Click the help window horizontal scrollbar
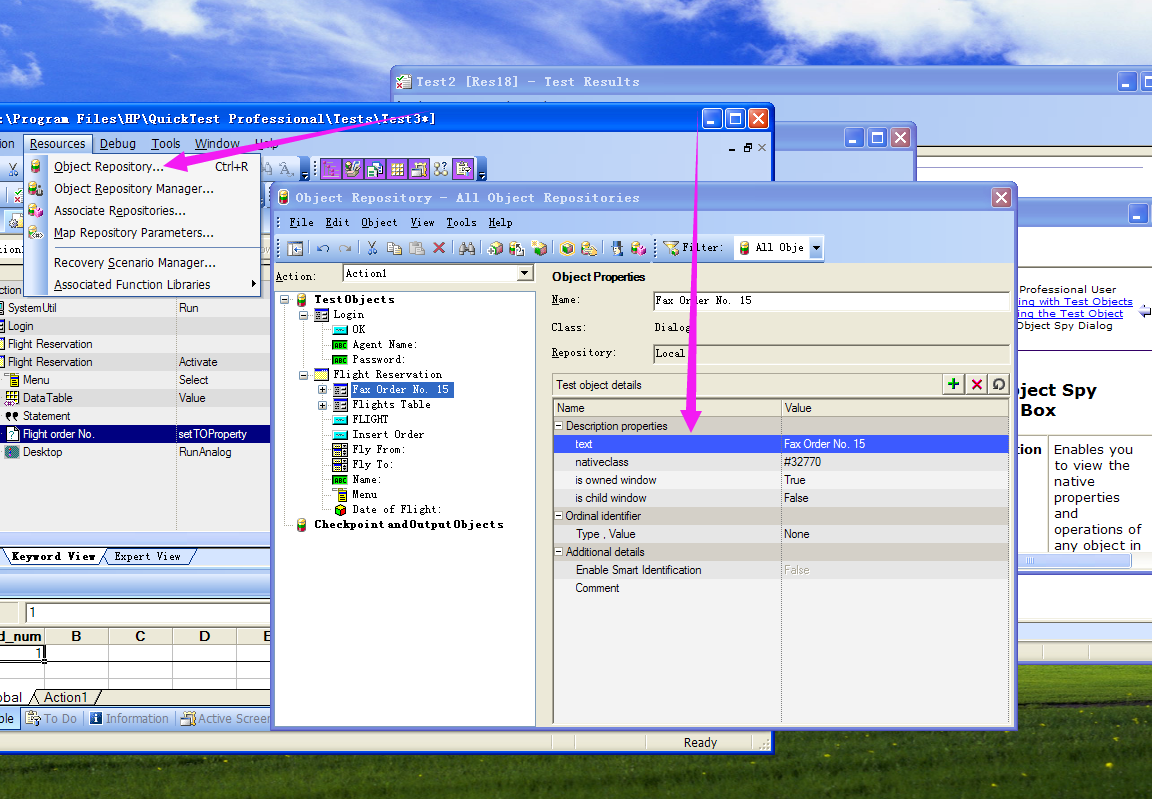 (1074, 560)
